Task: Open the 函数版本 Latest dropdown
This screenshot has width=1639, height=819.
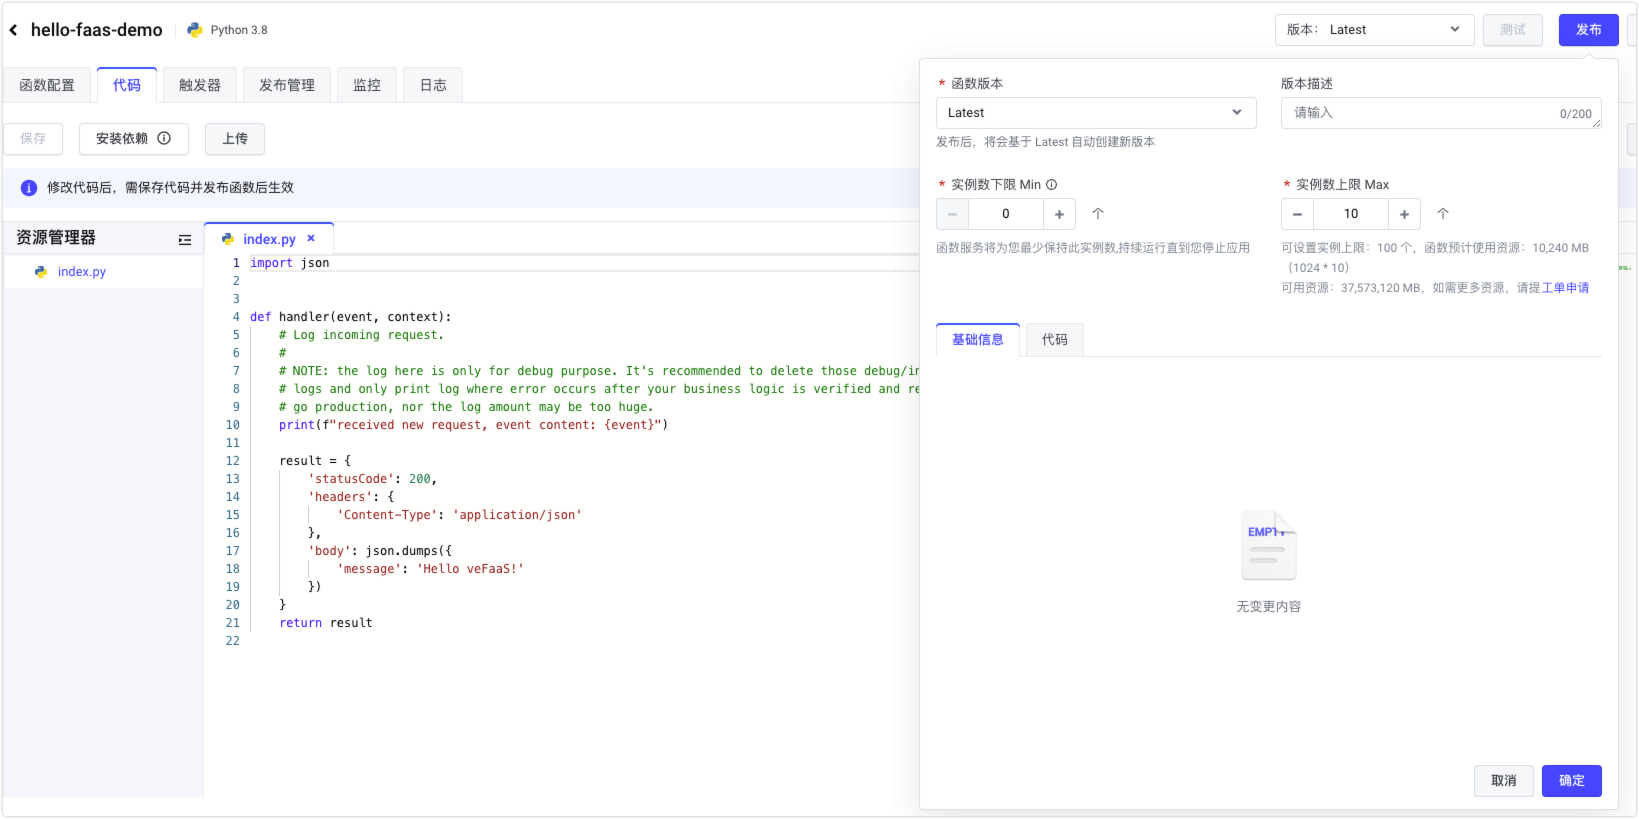Action: click(1096, 113)
